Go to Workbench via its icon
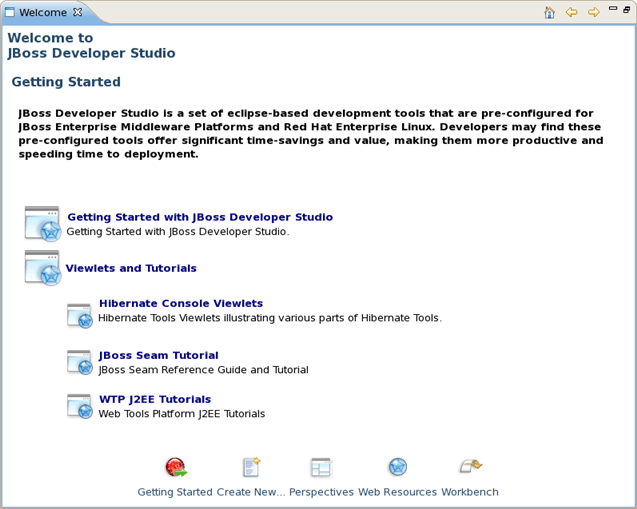The height and width of the screenshot is (509, 637). coord(470,467)
